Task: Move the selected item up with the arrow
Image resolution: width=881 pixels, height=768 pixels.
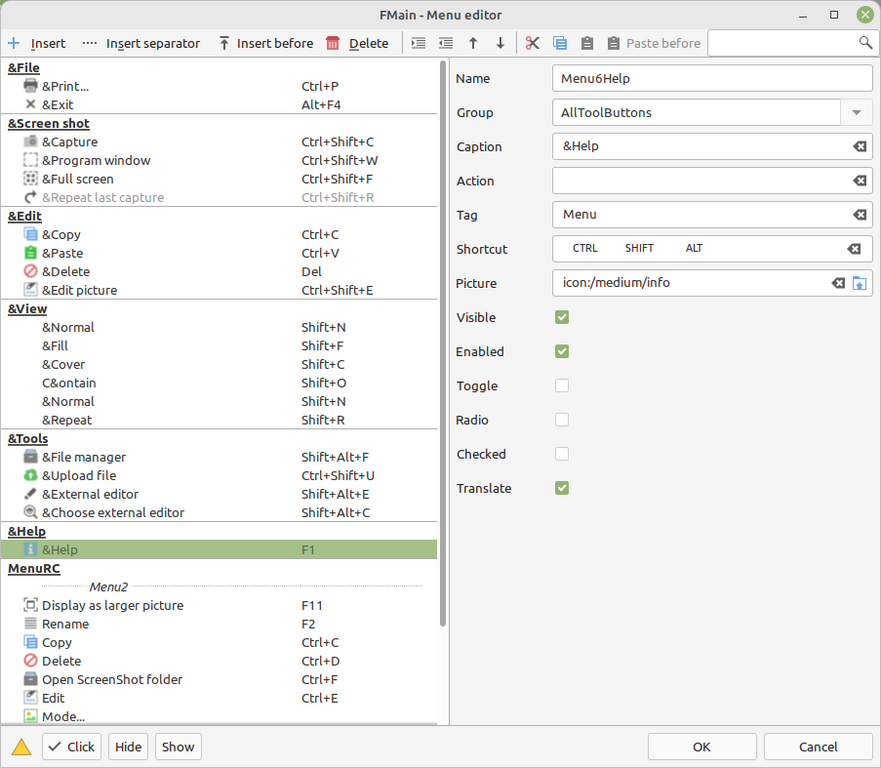Action: (x=473, y=43)
